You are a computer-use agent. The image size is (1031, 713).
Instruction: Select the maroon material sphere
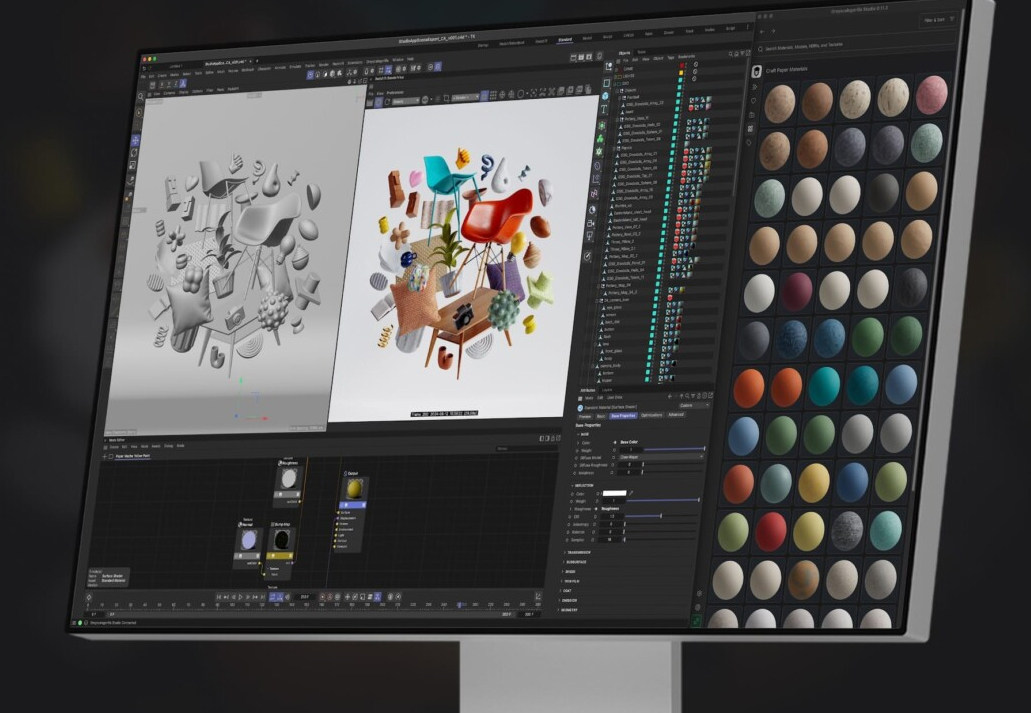(x=796, y=291)
